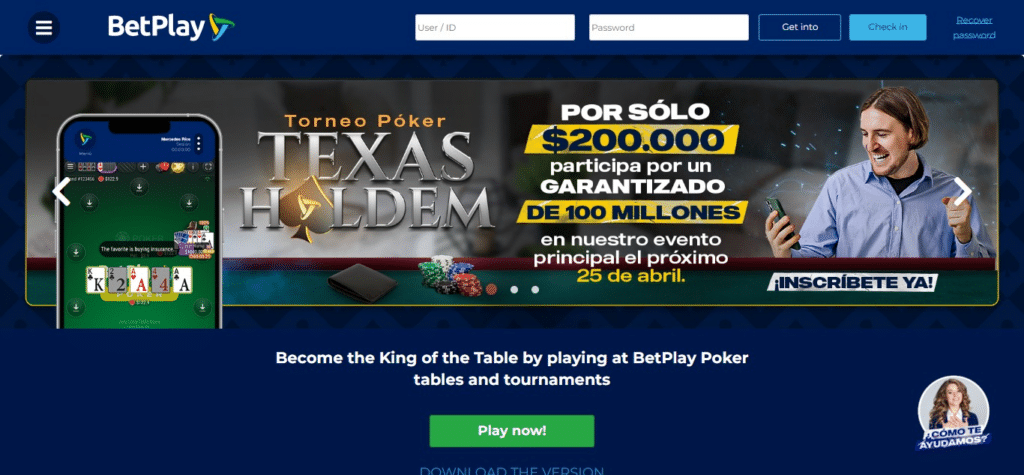Screen dimensions: 1024x475
Task: Click the Check in button
Action: (x=888, y=27)
